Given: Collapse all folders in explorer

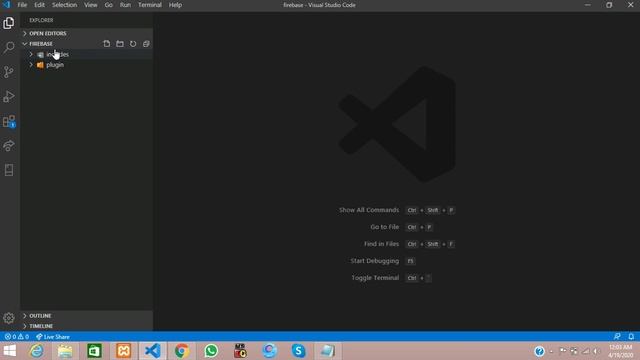Looking at the screenshot, I should click(x=146, y=44).
